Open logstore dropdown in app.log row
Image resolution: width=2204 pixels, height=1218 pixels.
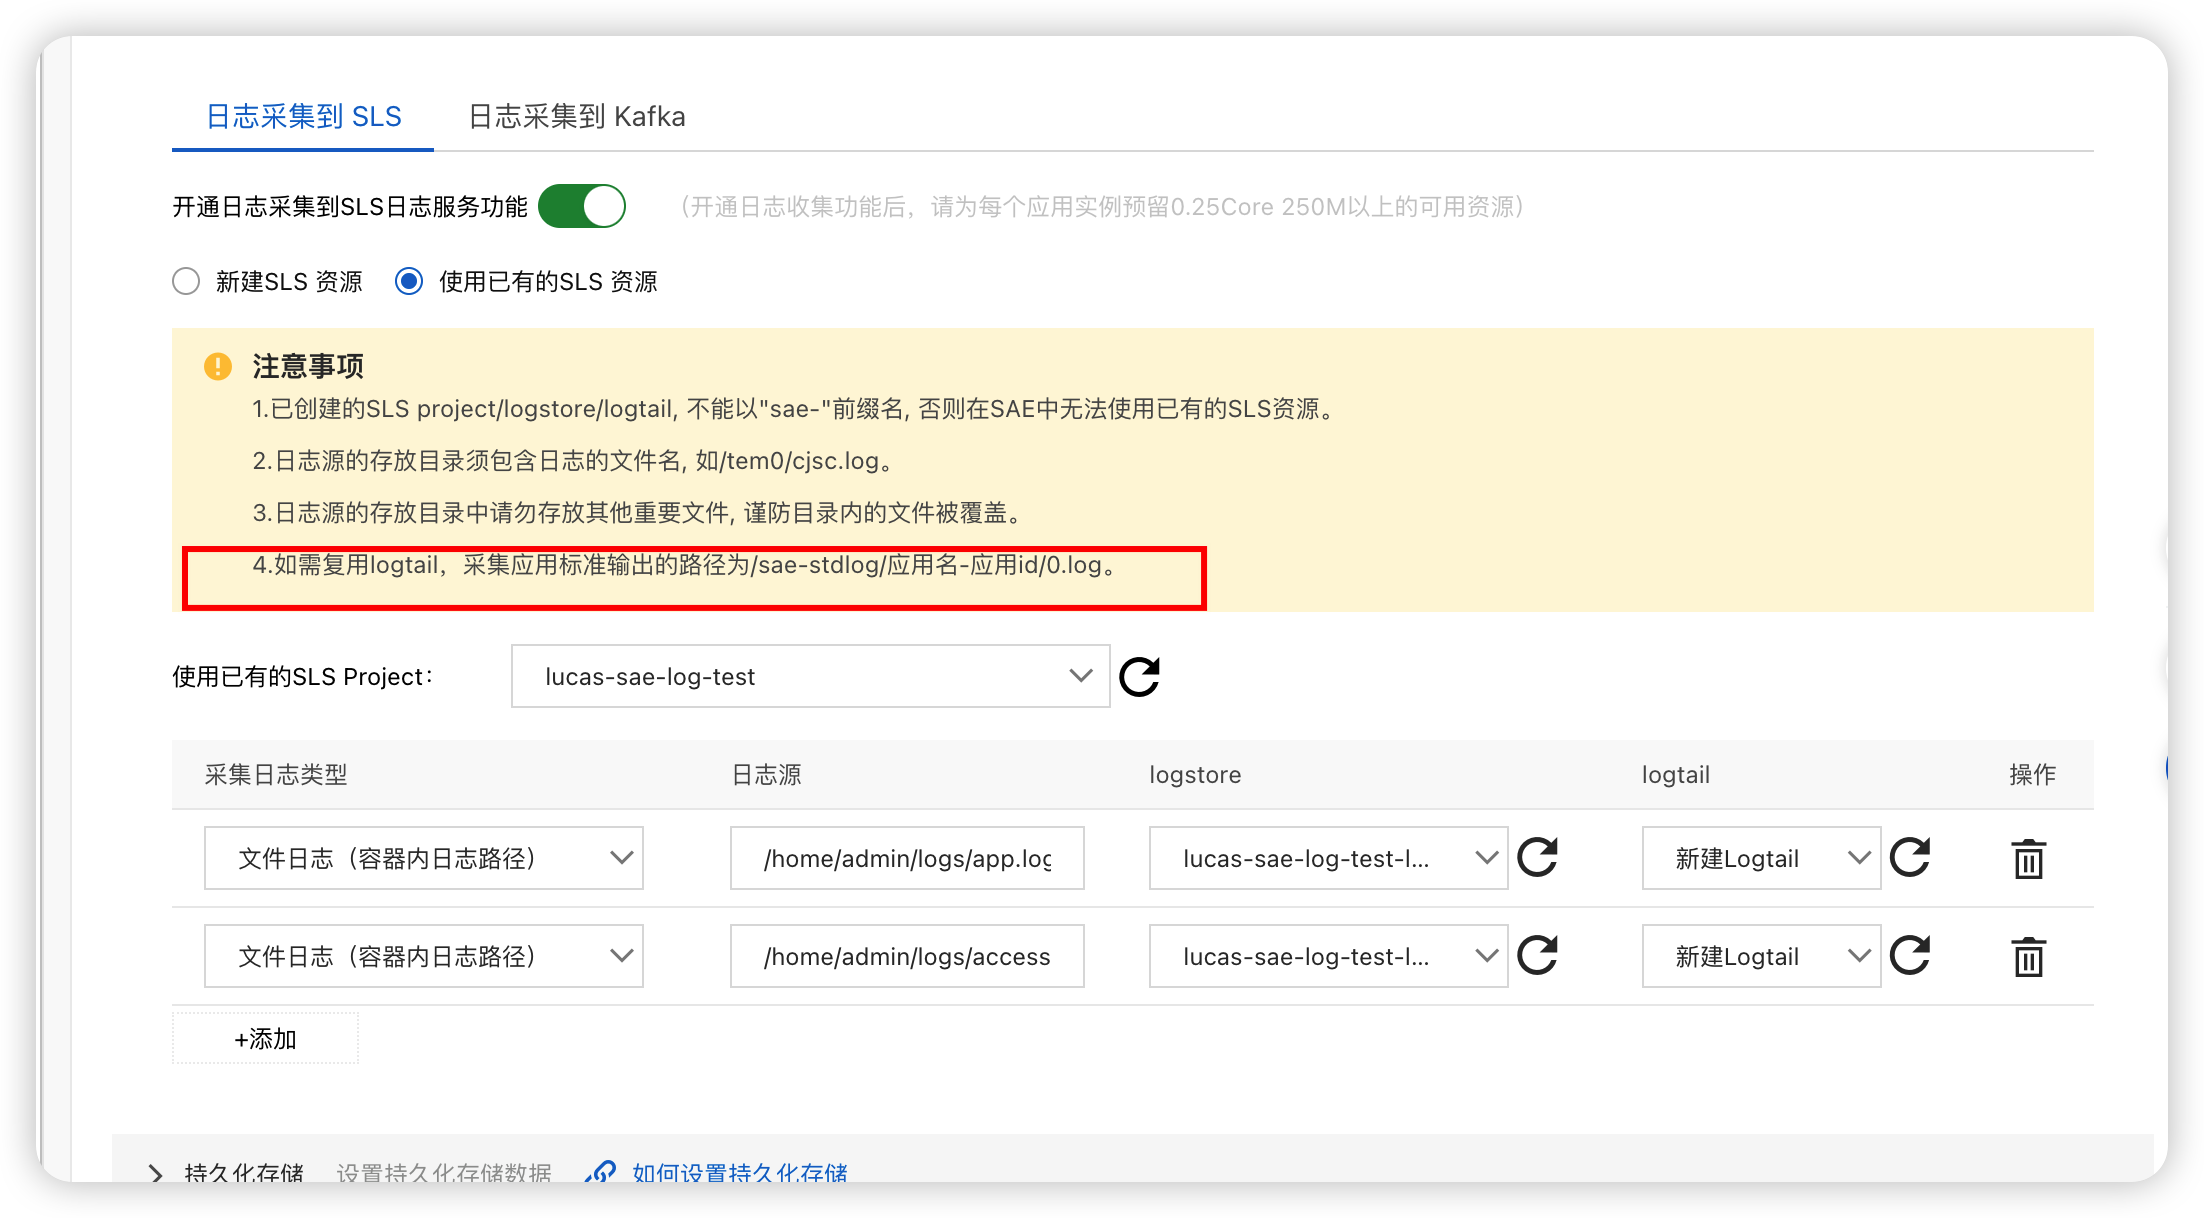(1328, 858)
